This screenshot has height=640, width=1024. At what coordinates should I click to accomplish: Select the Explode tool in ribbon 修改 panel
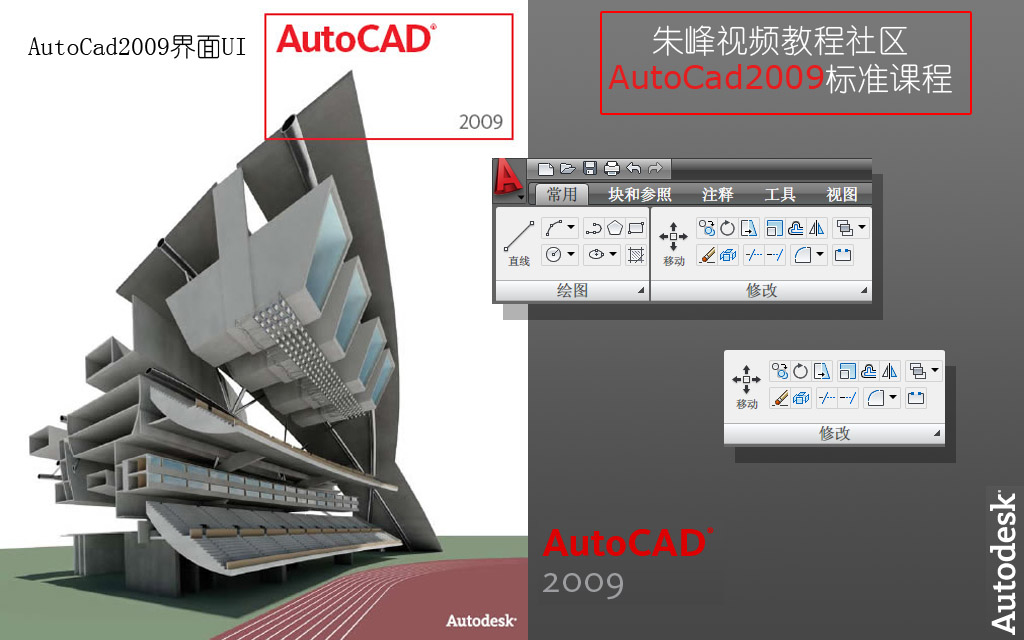(728, 255)
